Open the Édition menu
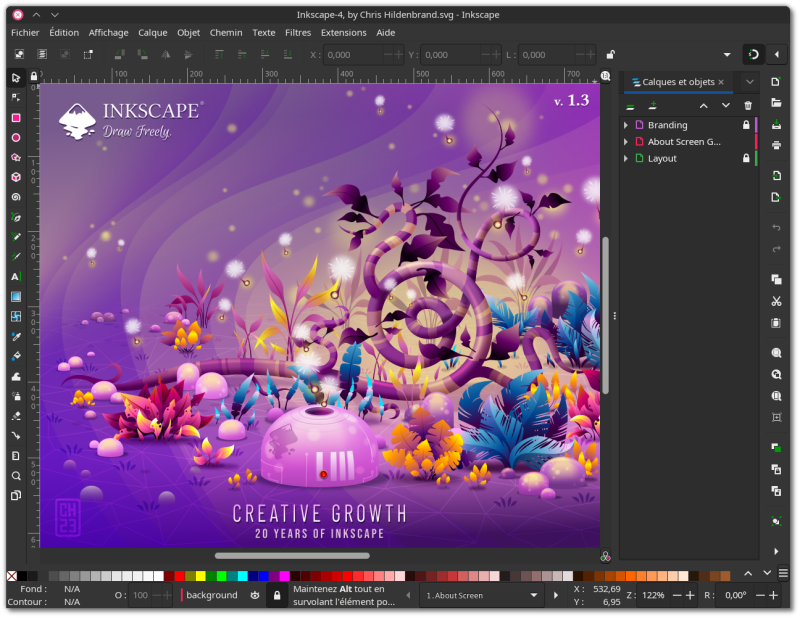The image size is (800, 618). (x=64, y=33)
